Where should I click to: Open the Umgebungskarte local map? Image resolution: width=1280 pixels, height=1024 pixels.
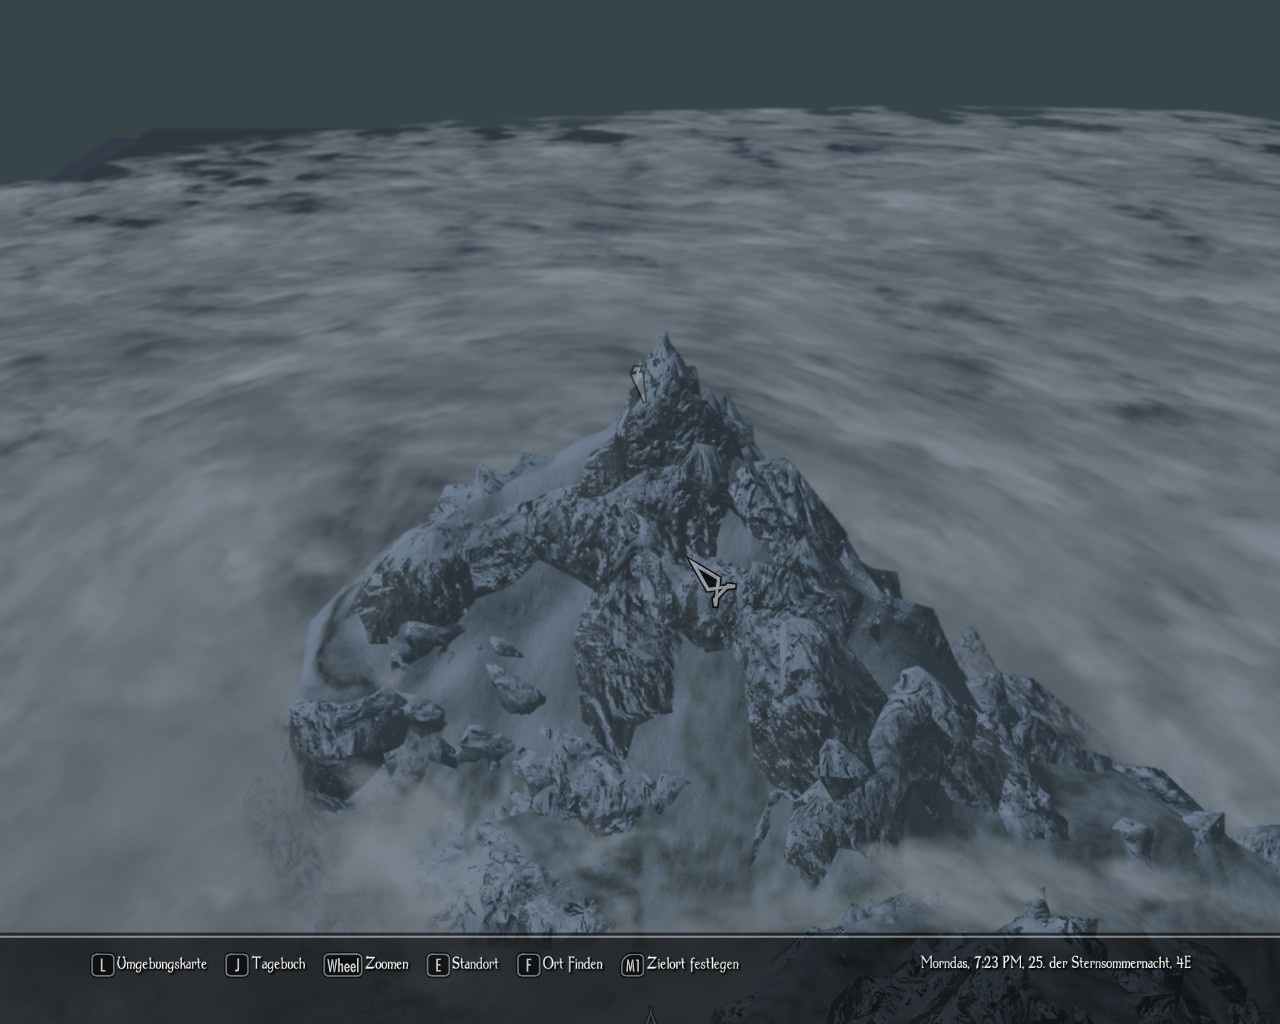pyautogui.click(x=161, y=964)
